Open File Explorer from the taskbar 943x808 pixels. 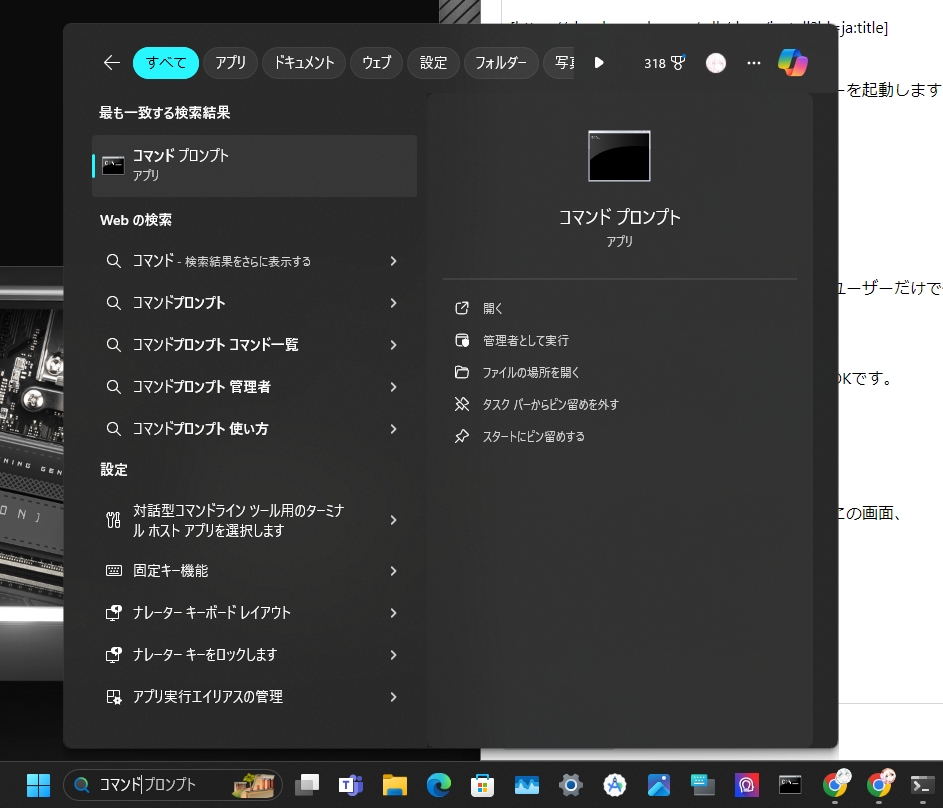coord(395,785)
